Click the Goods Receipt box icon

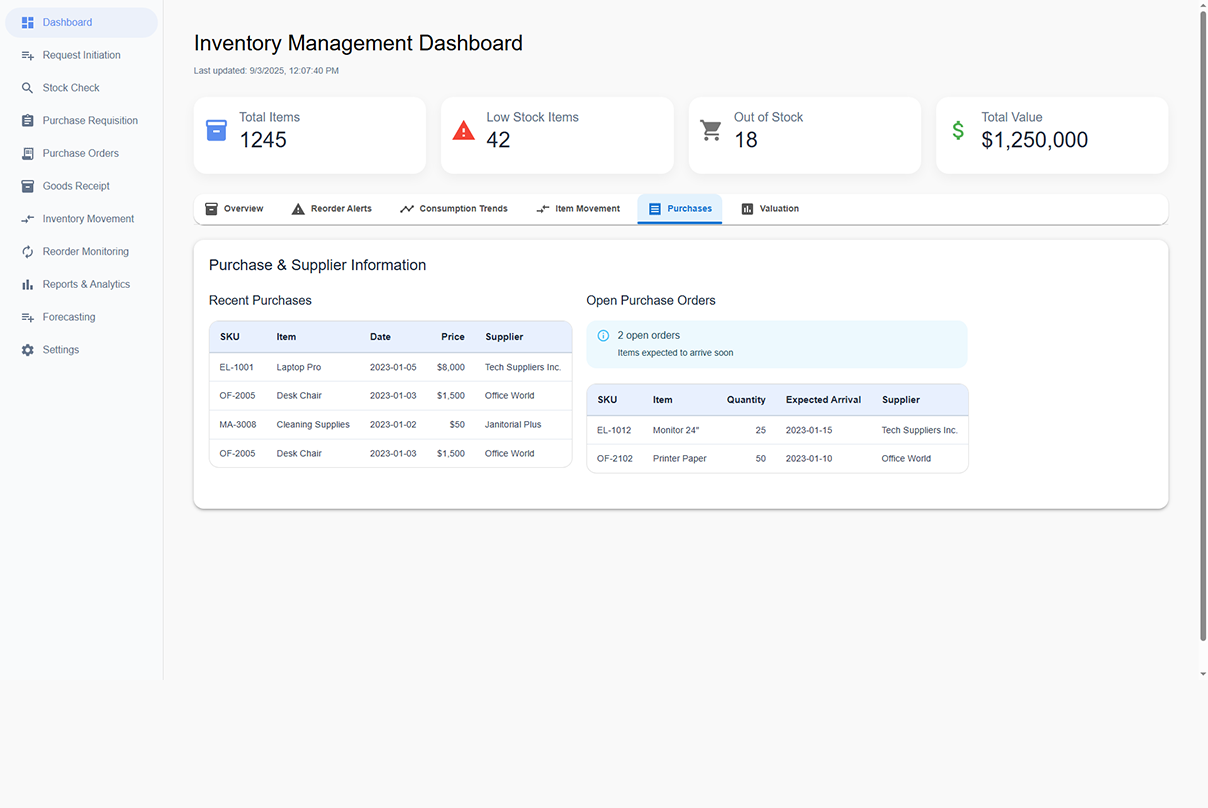(x=28, y=186)
